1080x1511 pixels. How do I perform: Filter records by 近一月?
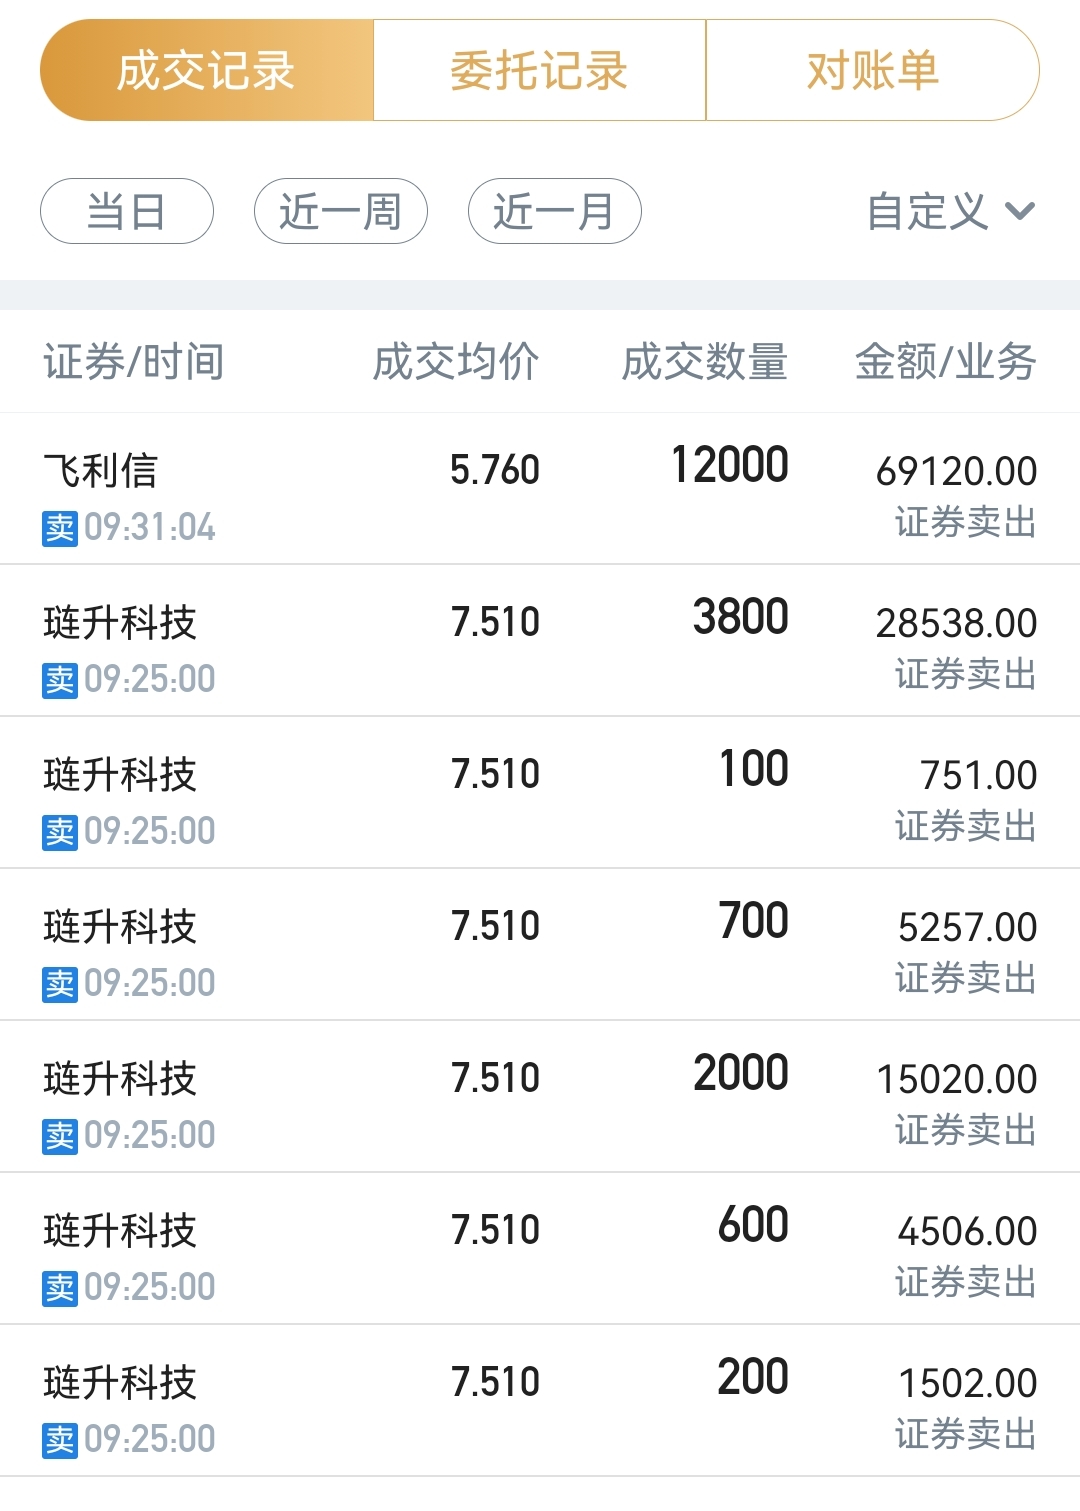555,211
